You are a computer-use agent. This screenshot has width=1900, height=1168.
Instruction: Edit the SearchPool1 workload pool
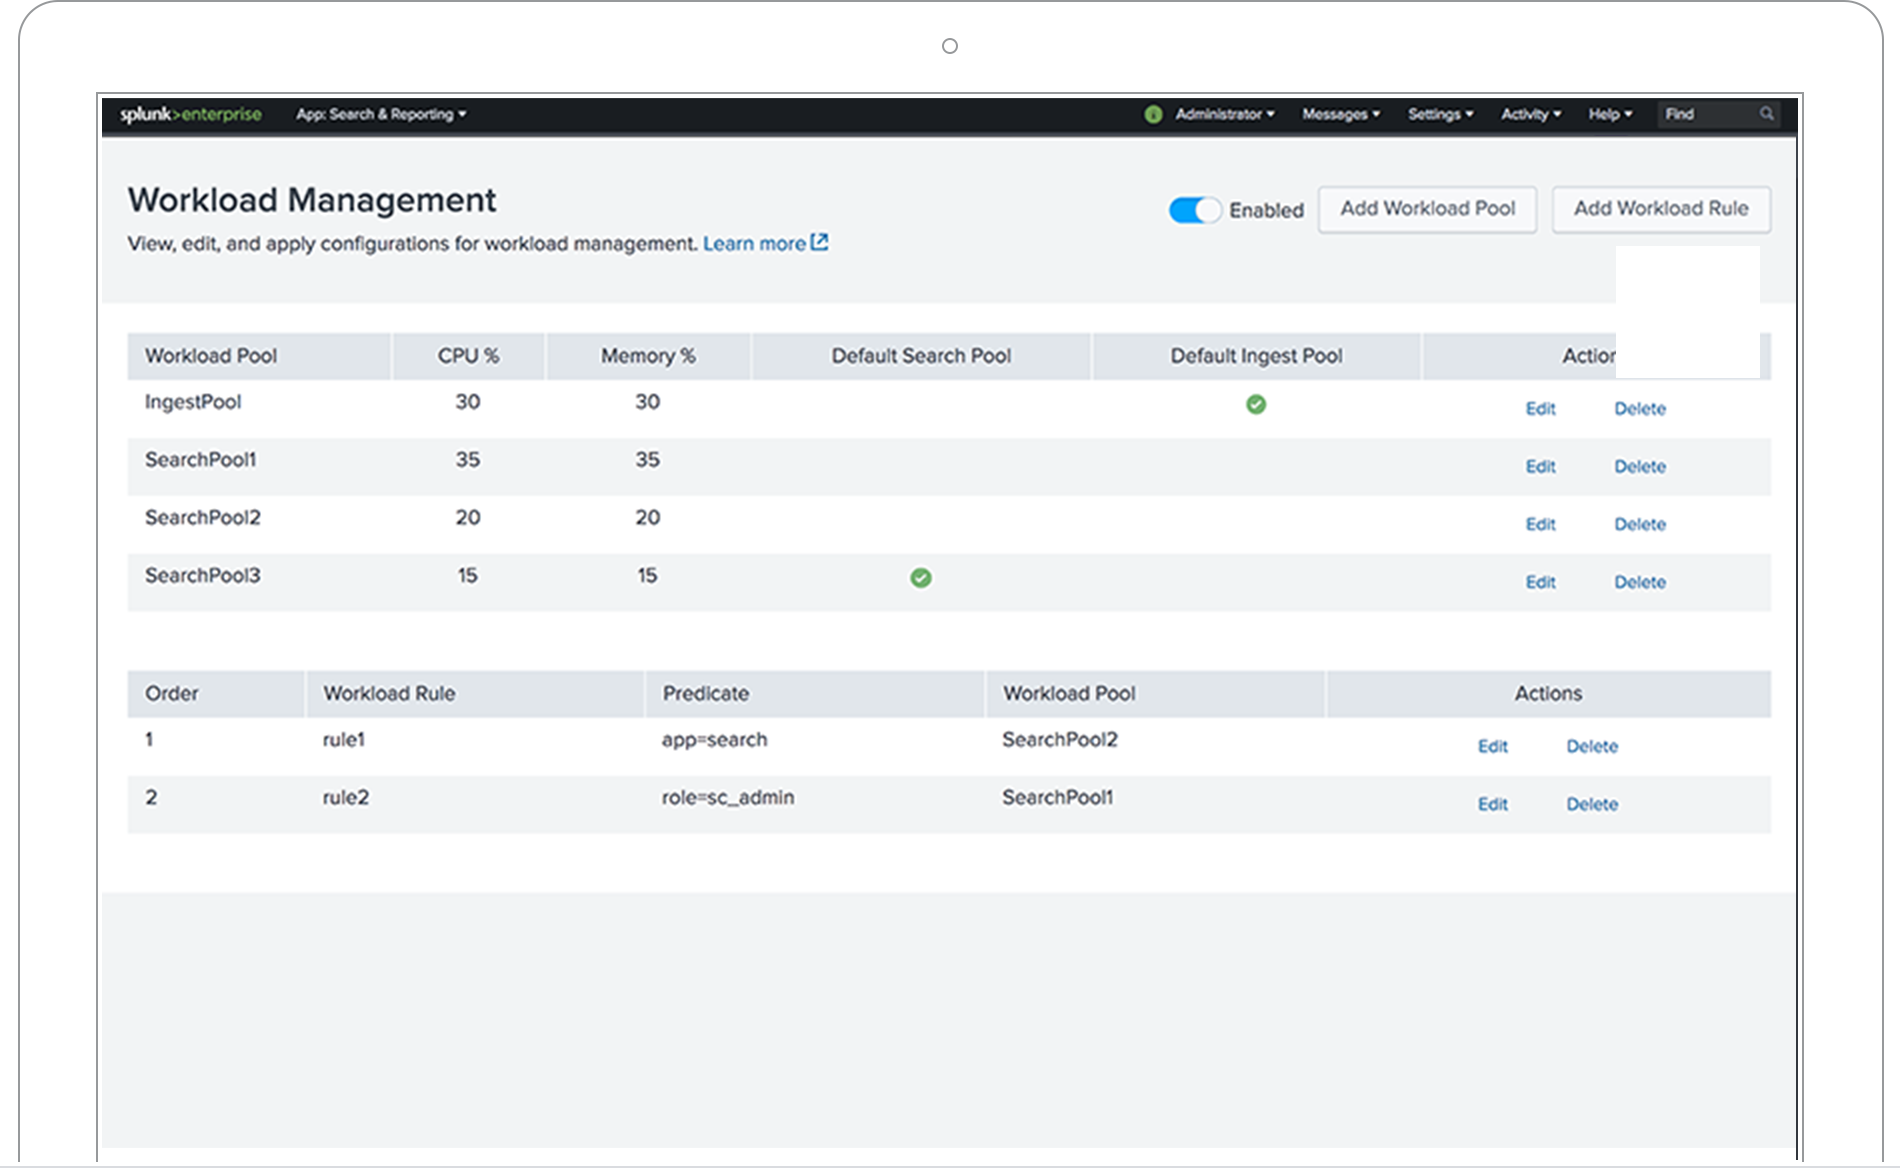(x=1540, y=466)
